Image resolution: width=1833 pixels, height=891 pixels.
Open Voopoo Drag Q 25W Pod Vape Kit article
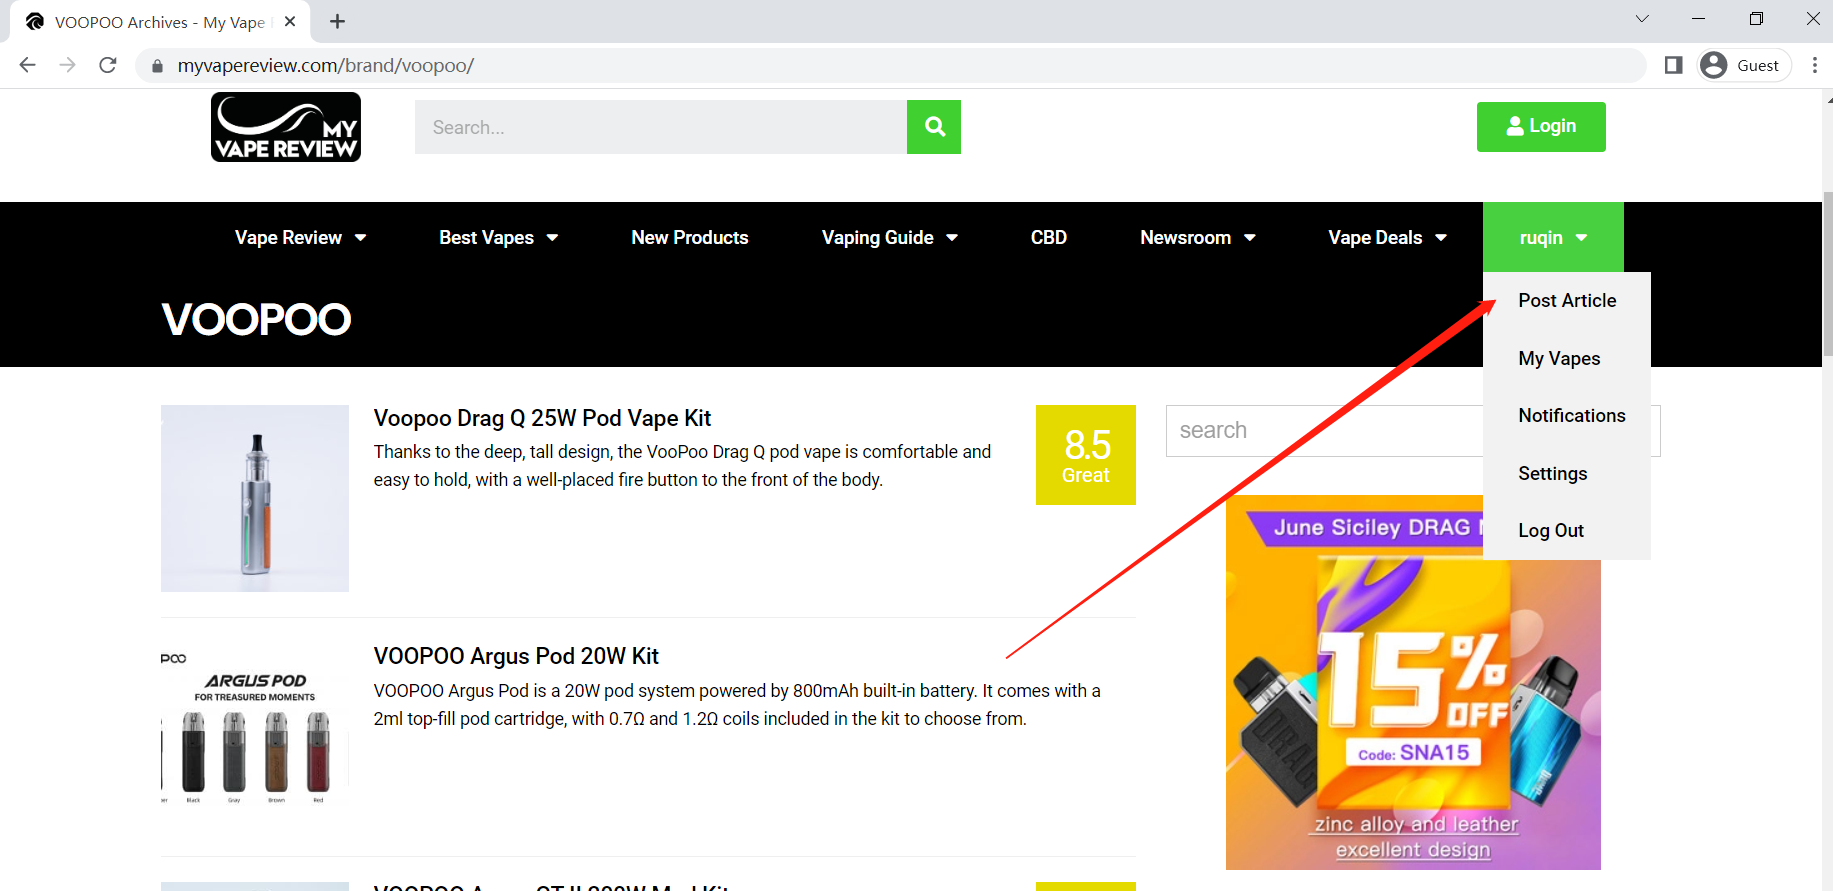coord(542,418)
